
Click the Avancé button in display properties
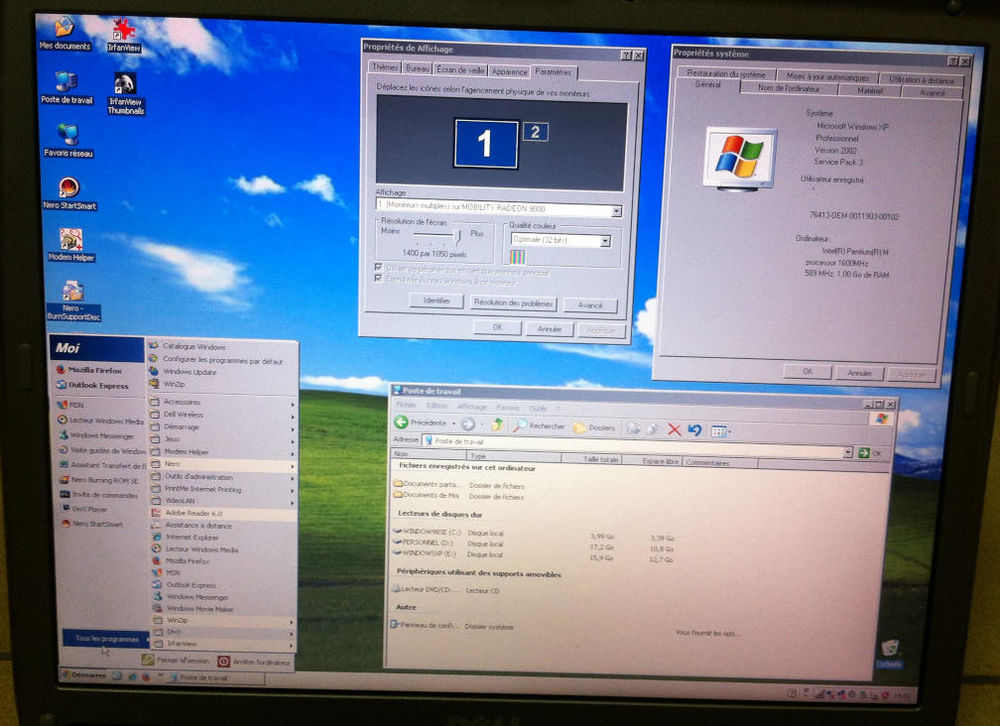(x=590, y=306)
